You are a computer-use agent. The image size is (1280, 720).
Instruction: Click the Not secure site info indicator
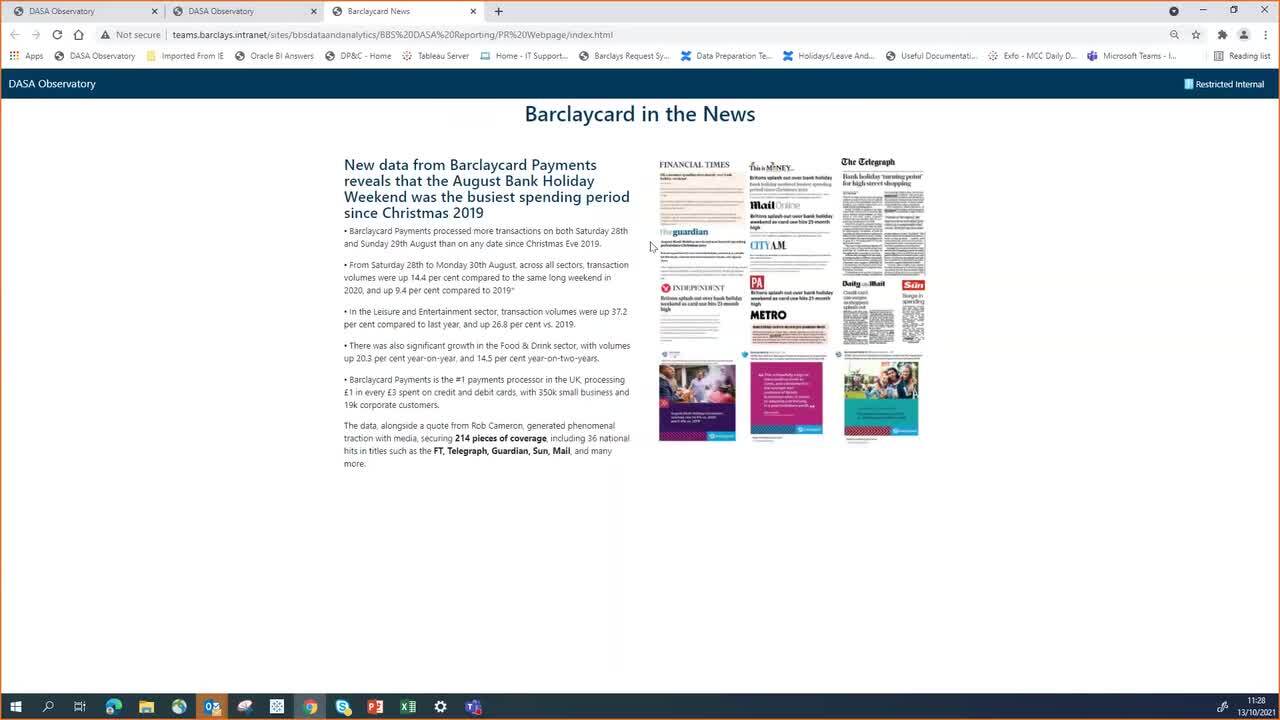point(131,34)
